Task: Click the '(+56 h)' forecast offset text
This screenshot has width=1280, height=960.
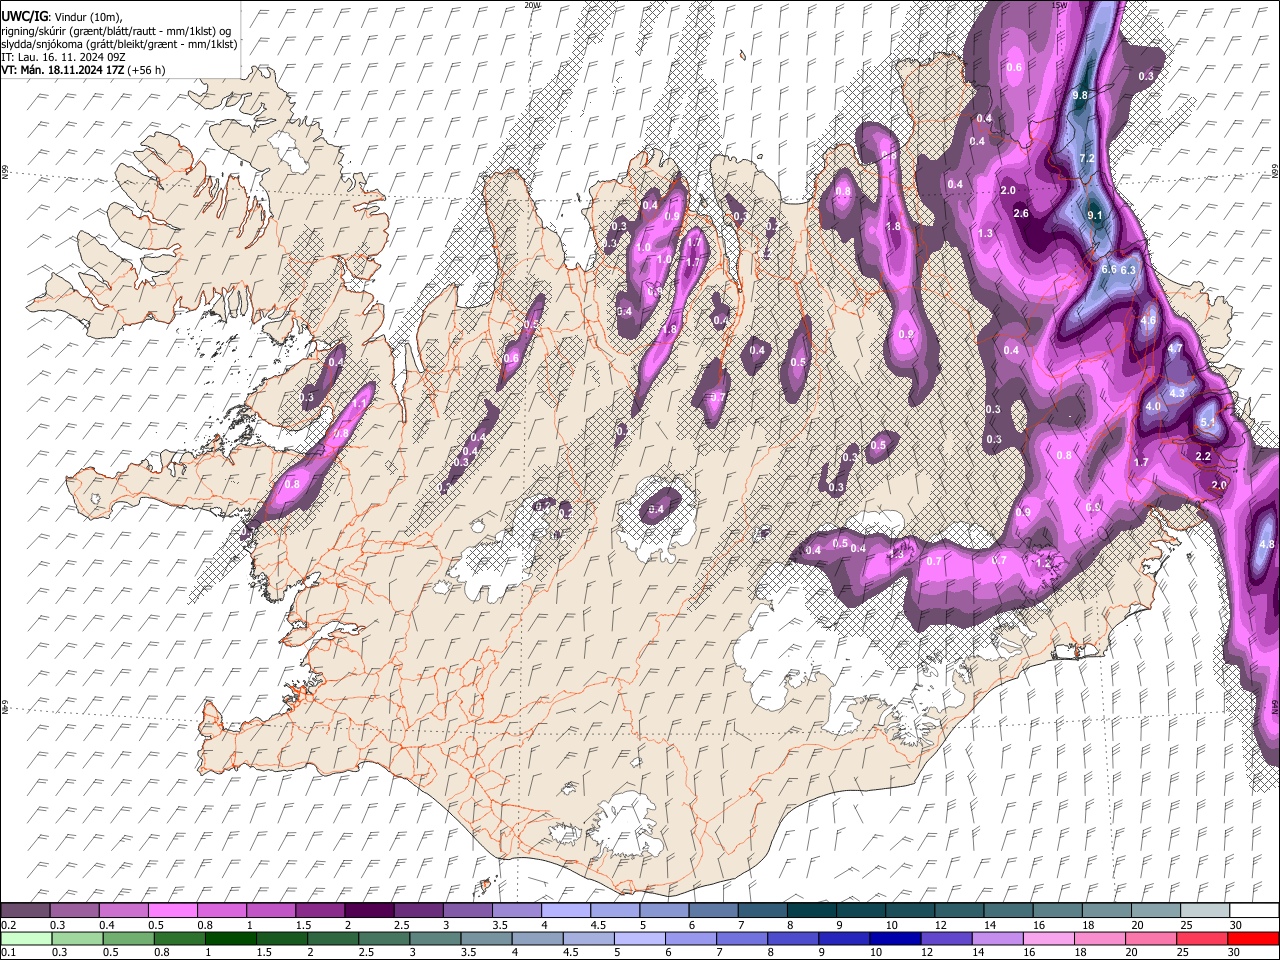Action: (147, 70)
